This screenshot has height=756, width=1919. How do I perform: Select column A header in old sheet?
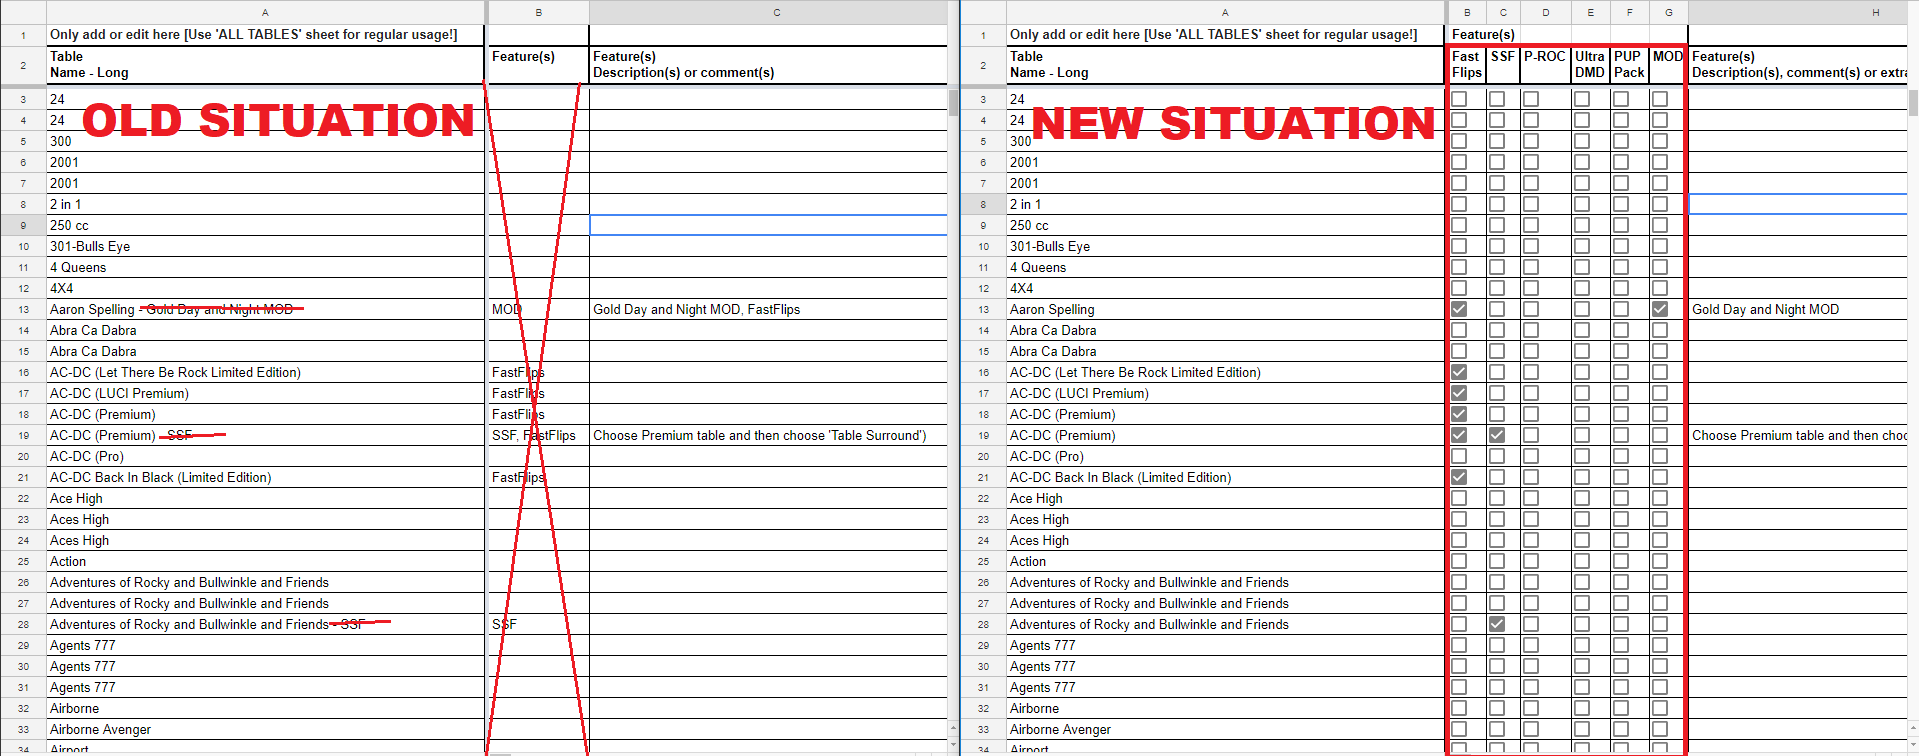point(265,12)
